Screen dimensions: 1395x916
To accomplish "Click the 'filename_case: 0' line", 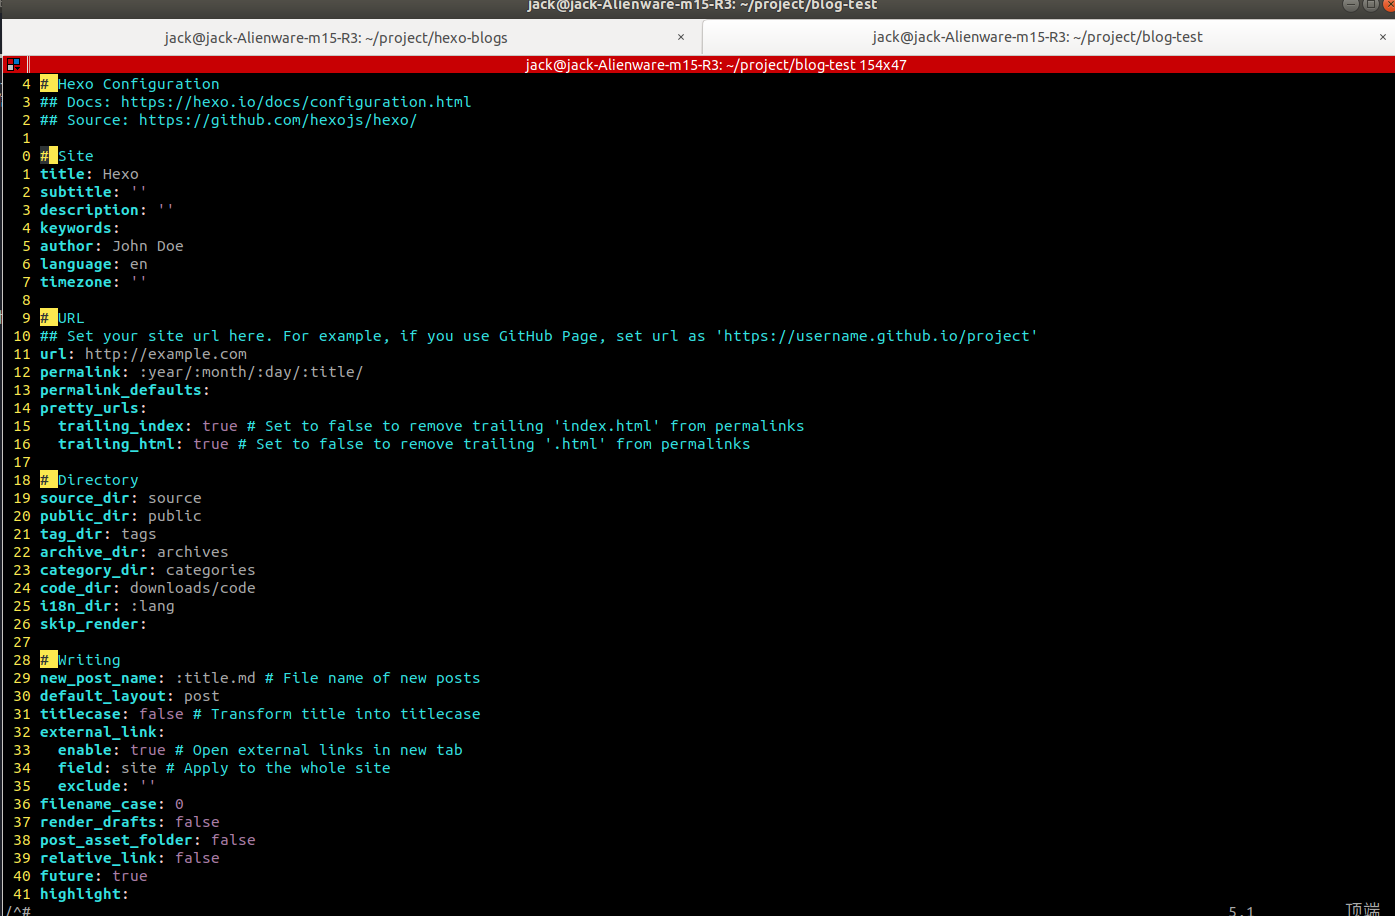I will pos(112,804).
